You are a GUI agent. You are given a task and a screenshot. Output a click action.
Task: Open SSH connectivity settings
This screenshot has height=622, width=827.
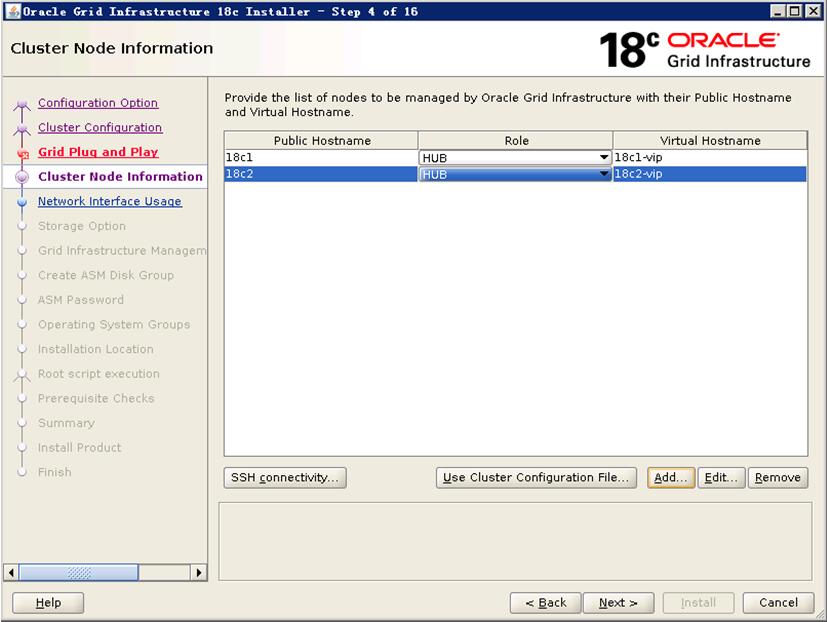(x=285, y=477)
